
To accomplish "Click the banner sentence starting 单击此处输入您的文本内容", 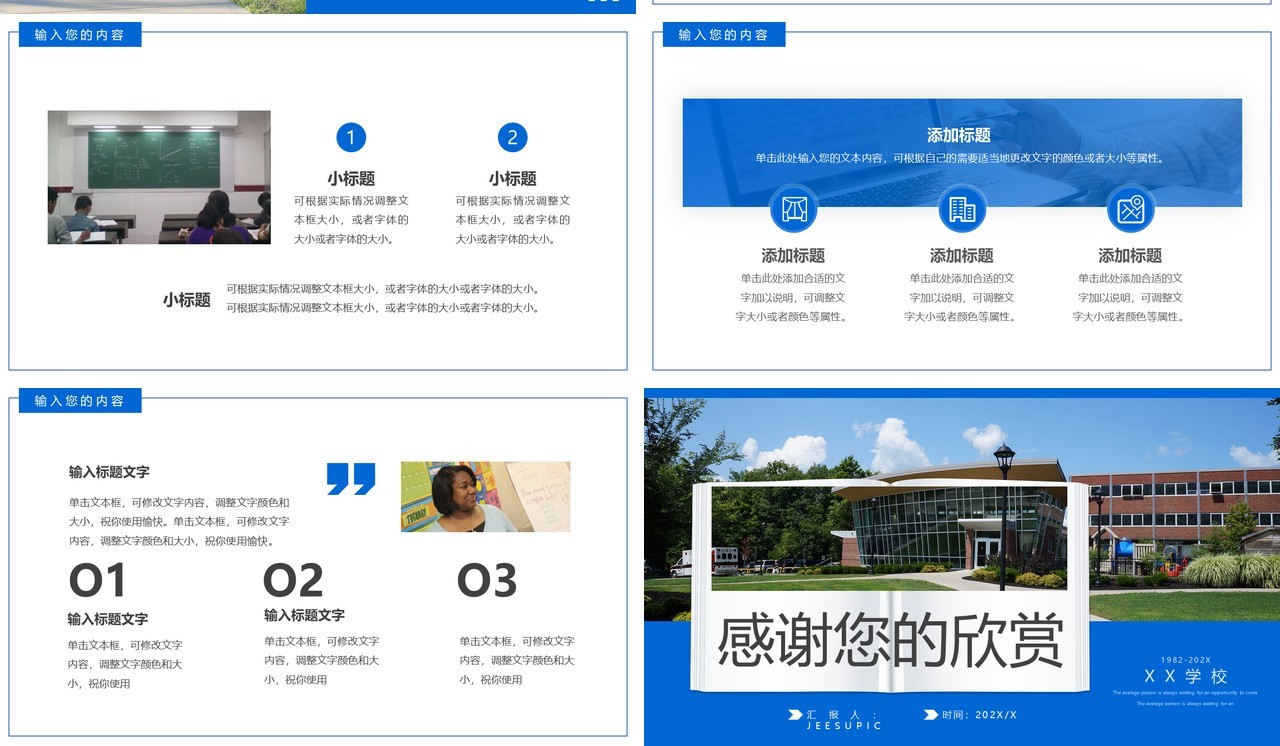I will tap(960, 158).
